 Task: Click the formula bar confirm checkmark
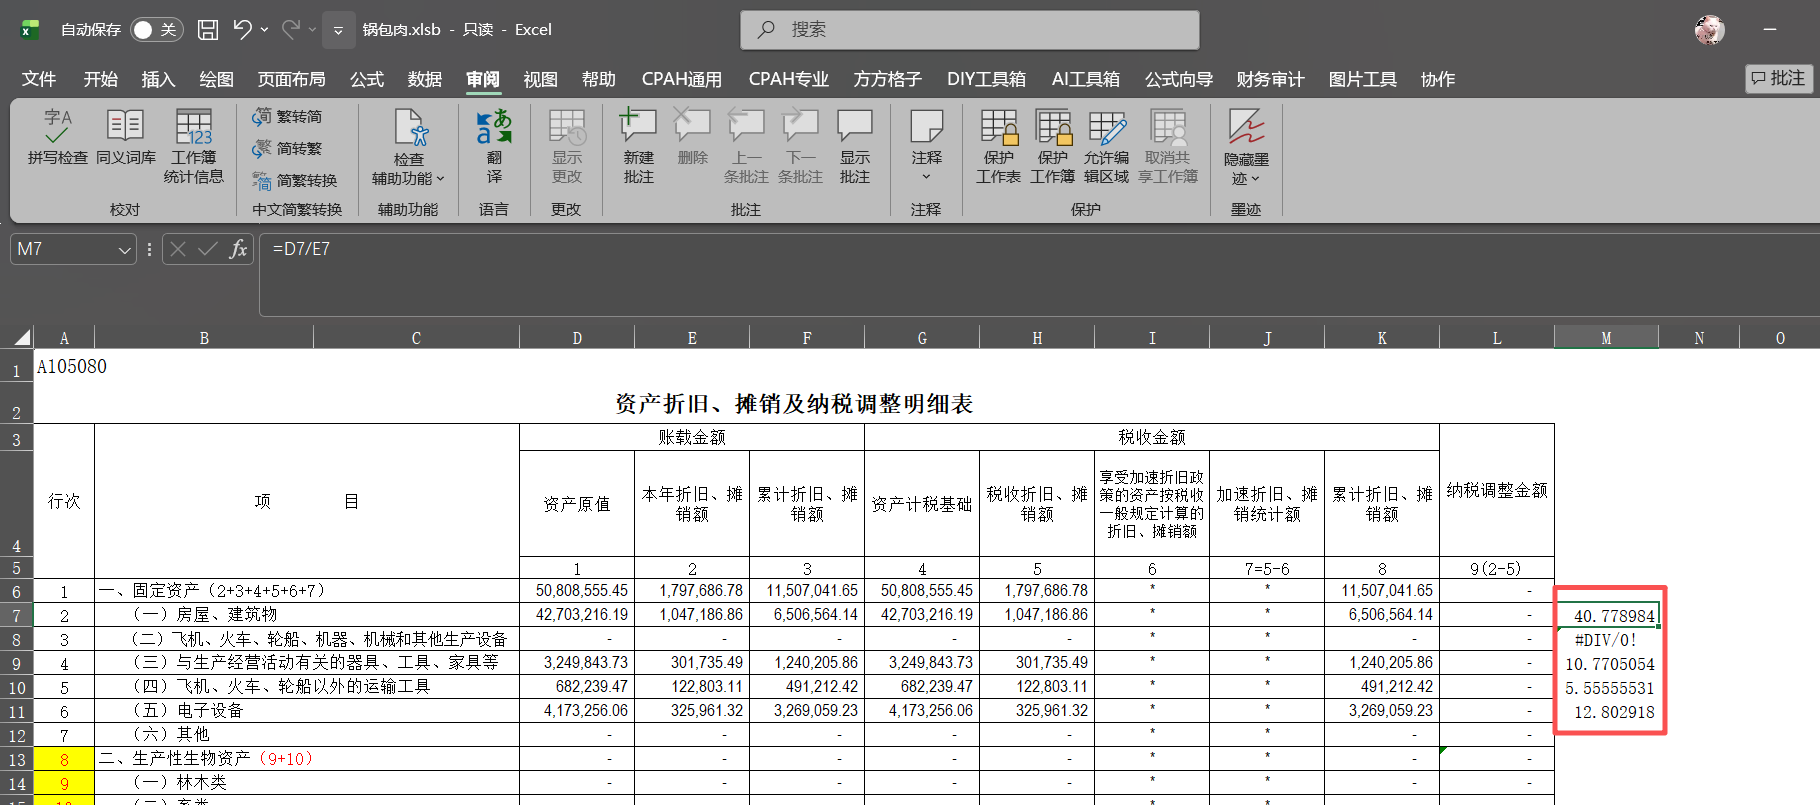pyautogui.click(x=208, y=249)
